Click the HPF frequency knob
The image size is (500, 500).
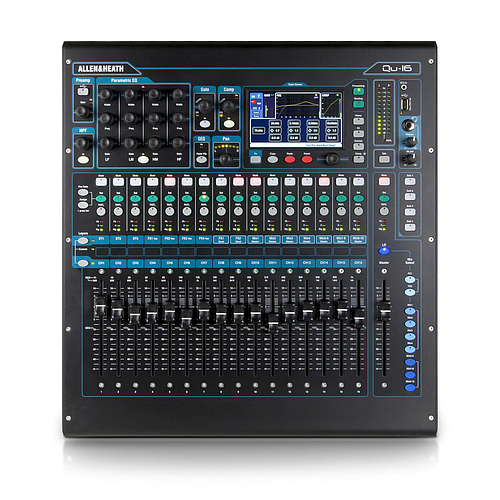82,143
